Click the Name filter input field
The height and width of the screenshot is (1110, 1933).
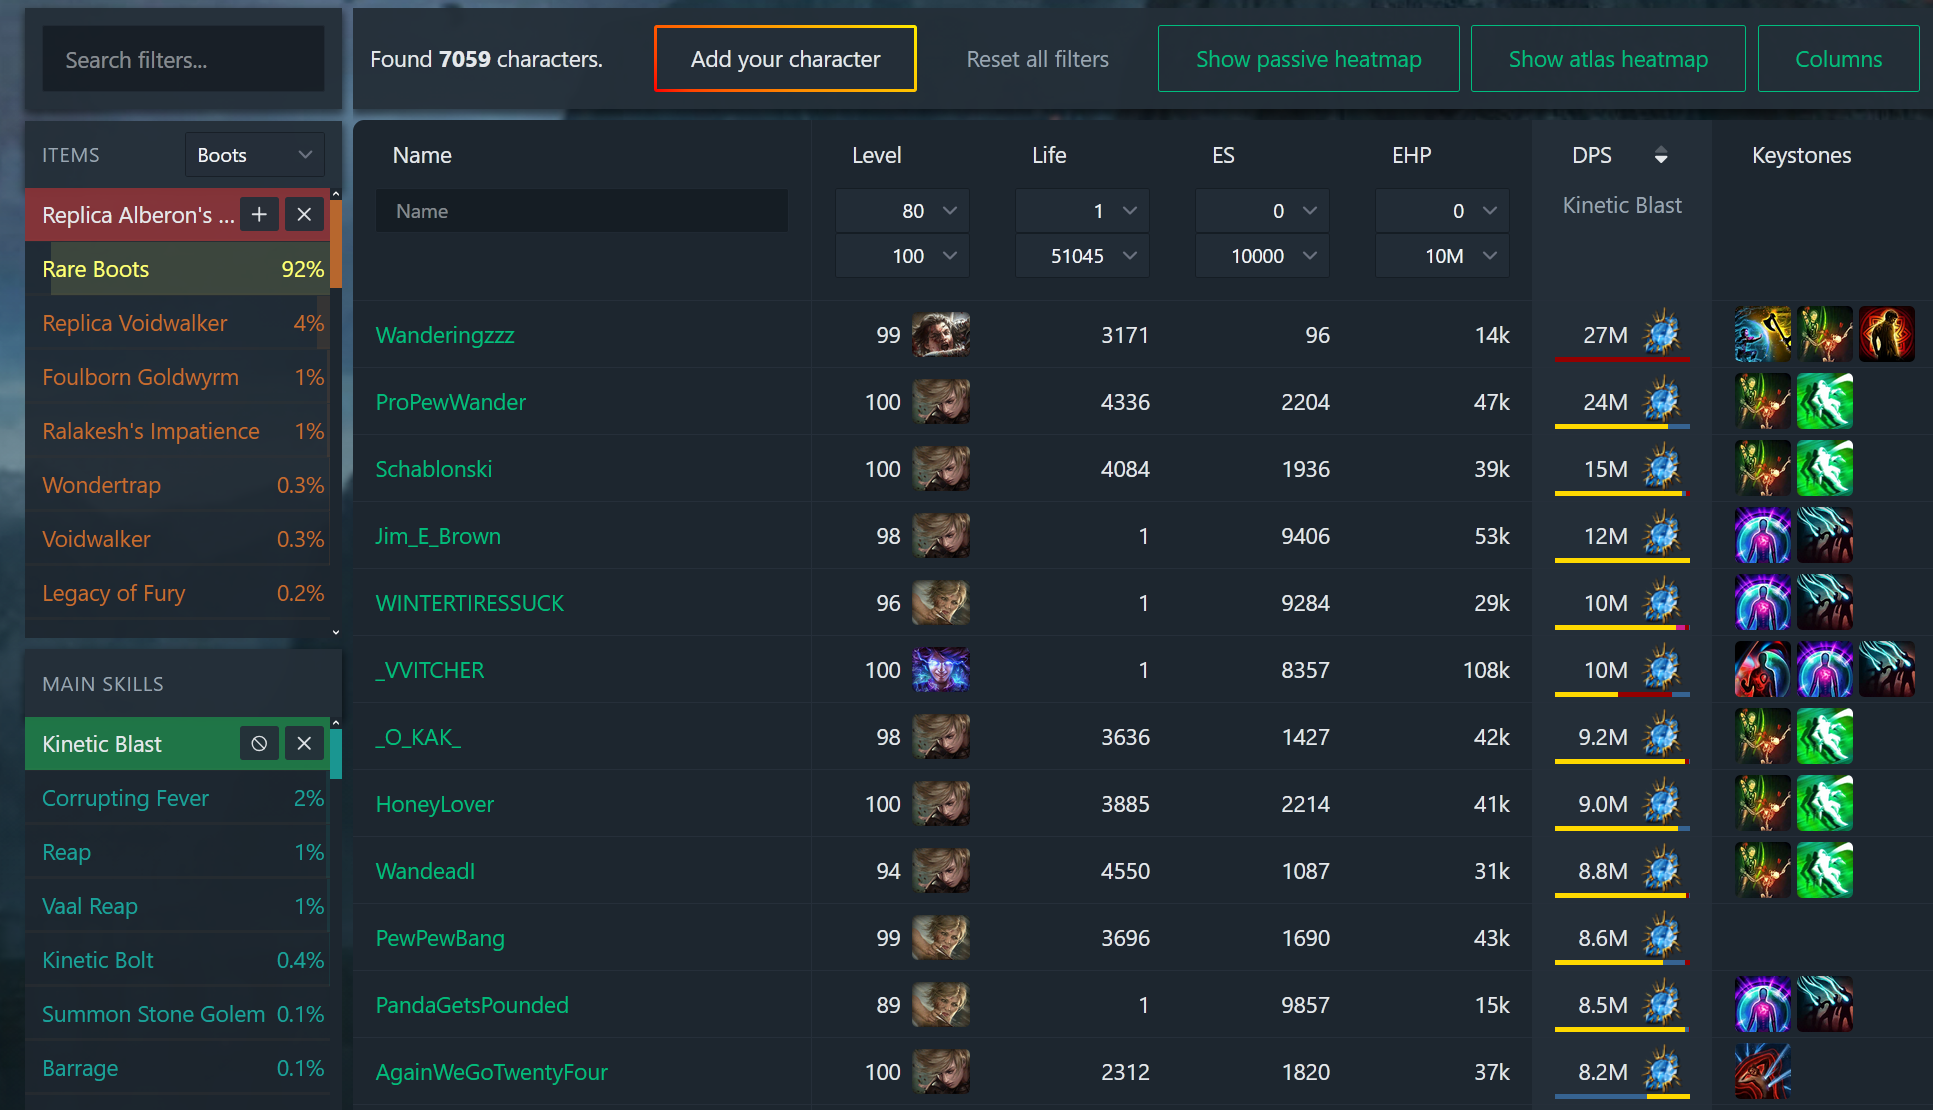pos(581,211)
